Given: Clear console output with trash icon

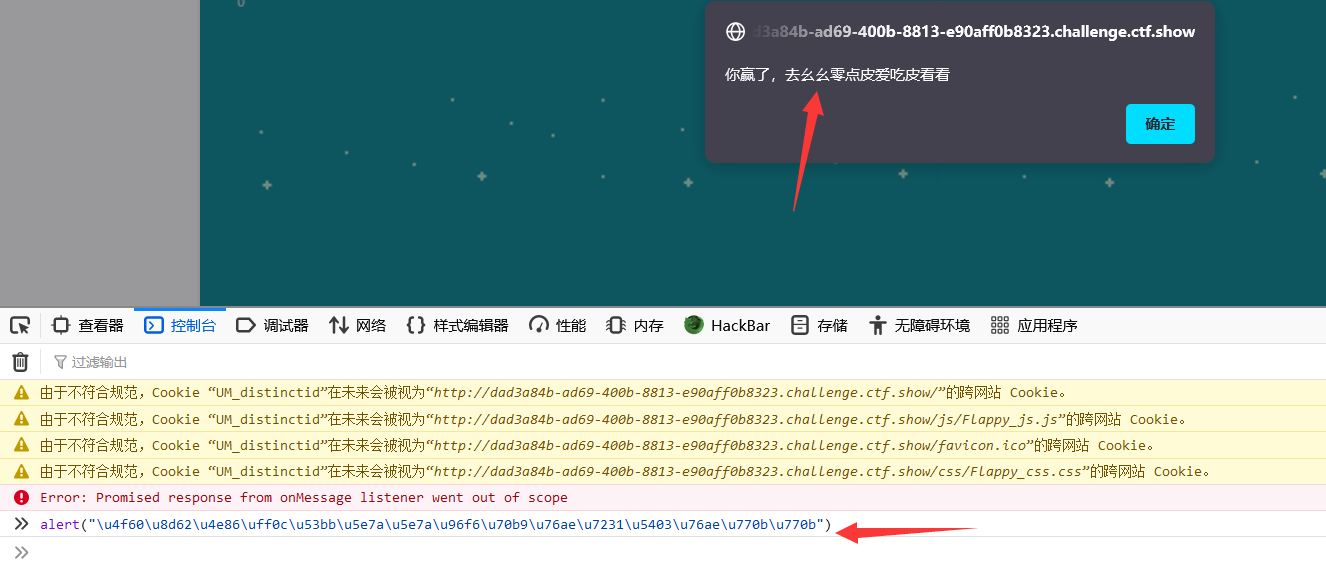Looking at the screenshot, I should coord(20,362).
